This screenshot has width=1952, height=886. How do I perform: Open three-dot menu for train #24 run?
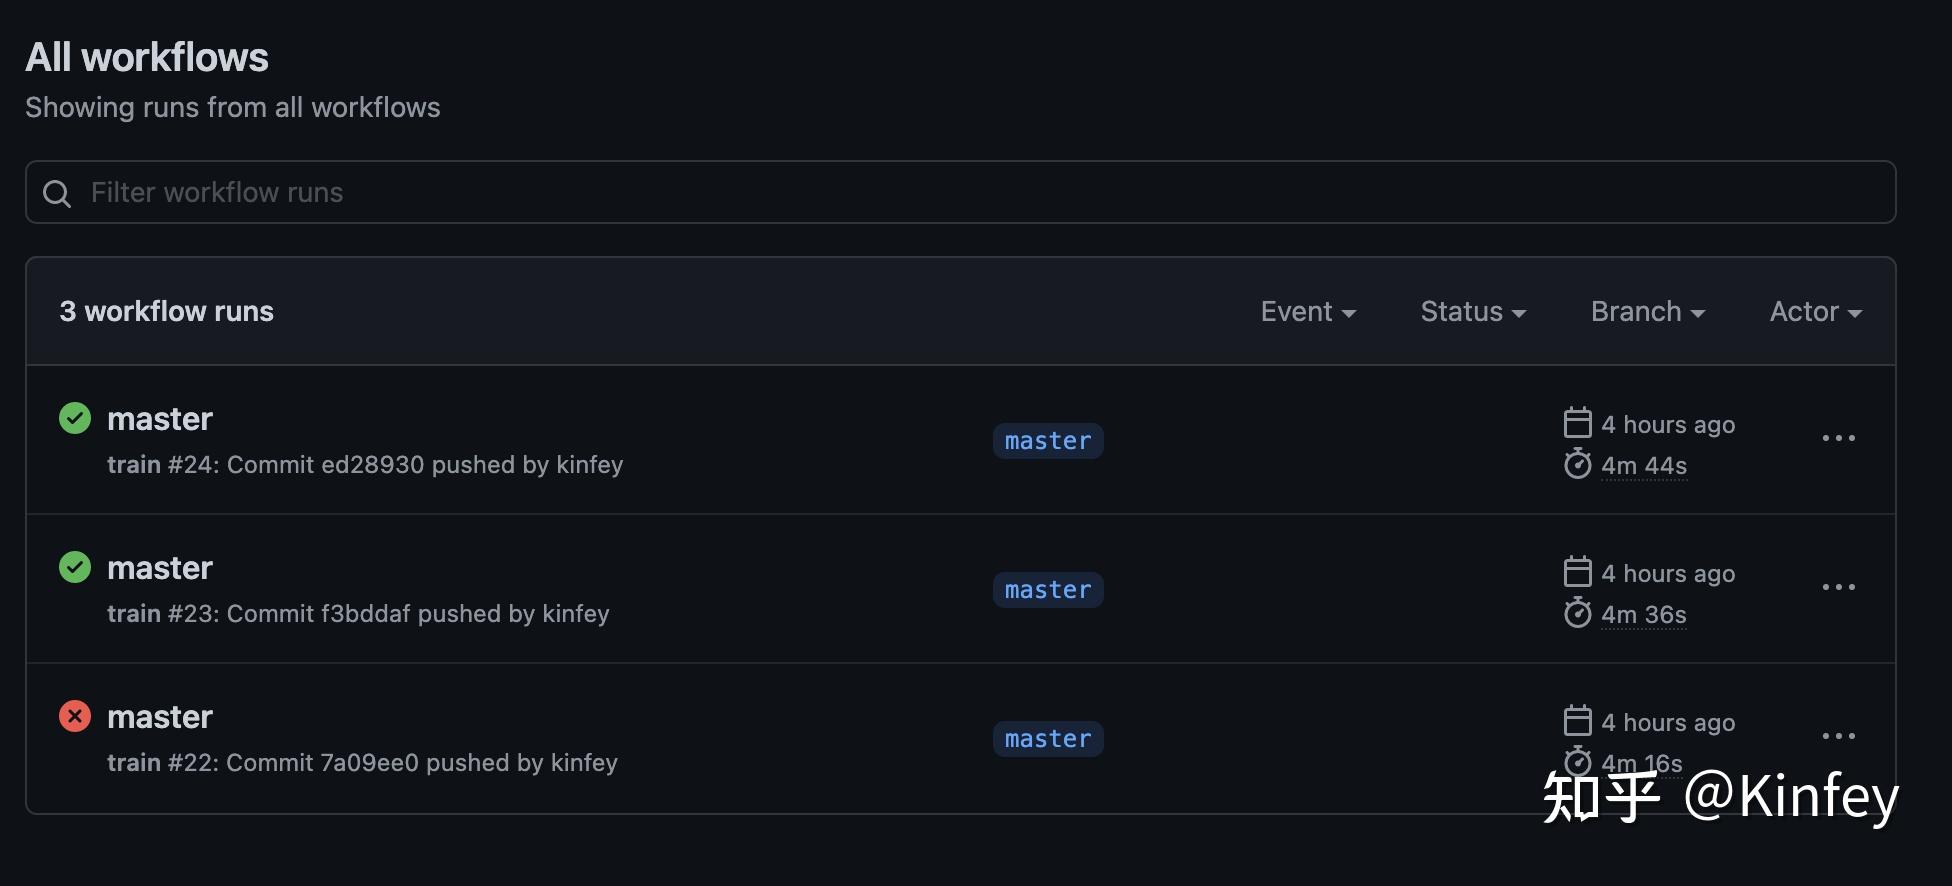pyautogui.click(x=1838, y=438)
